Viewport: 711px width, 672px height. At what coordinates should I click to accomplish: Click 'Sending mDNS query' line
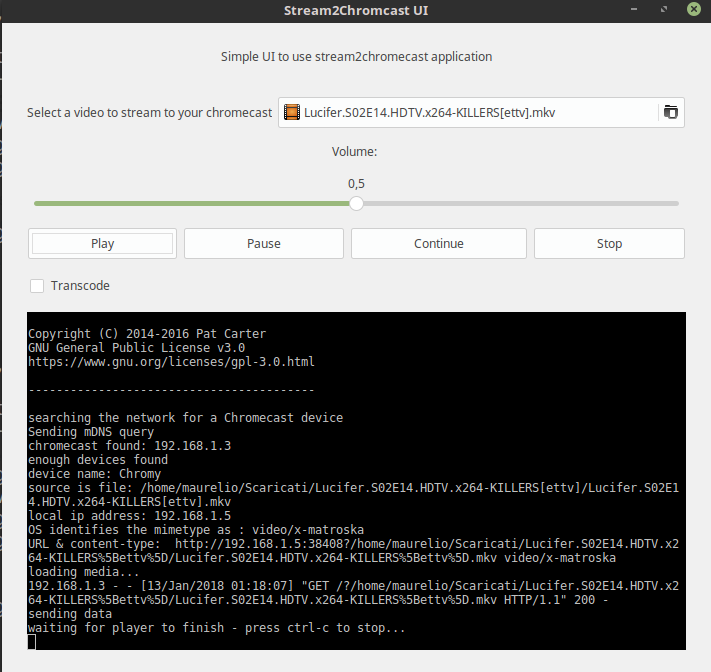[91, 432]
